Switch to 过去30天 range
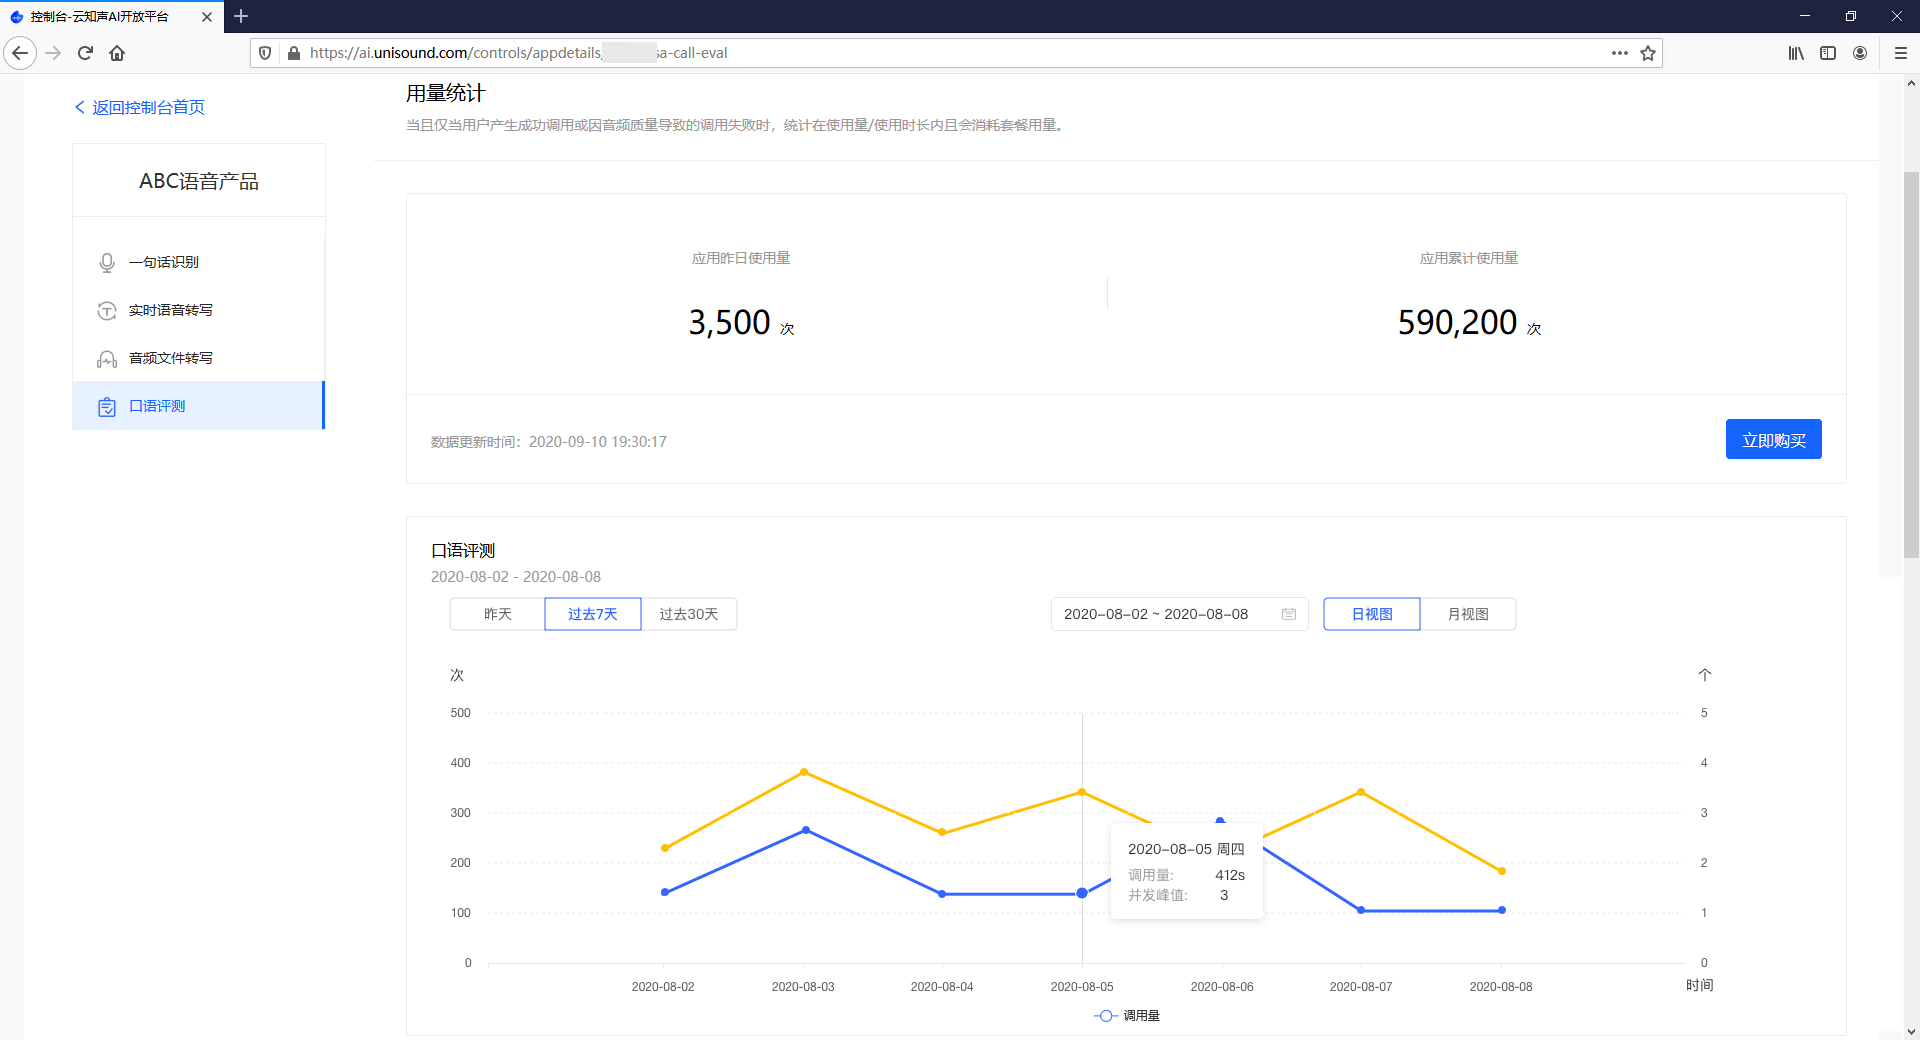This screenshot has width=1920, height=1040. point(688,614)
